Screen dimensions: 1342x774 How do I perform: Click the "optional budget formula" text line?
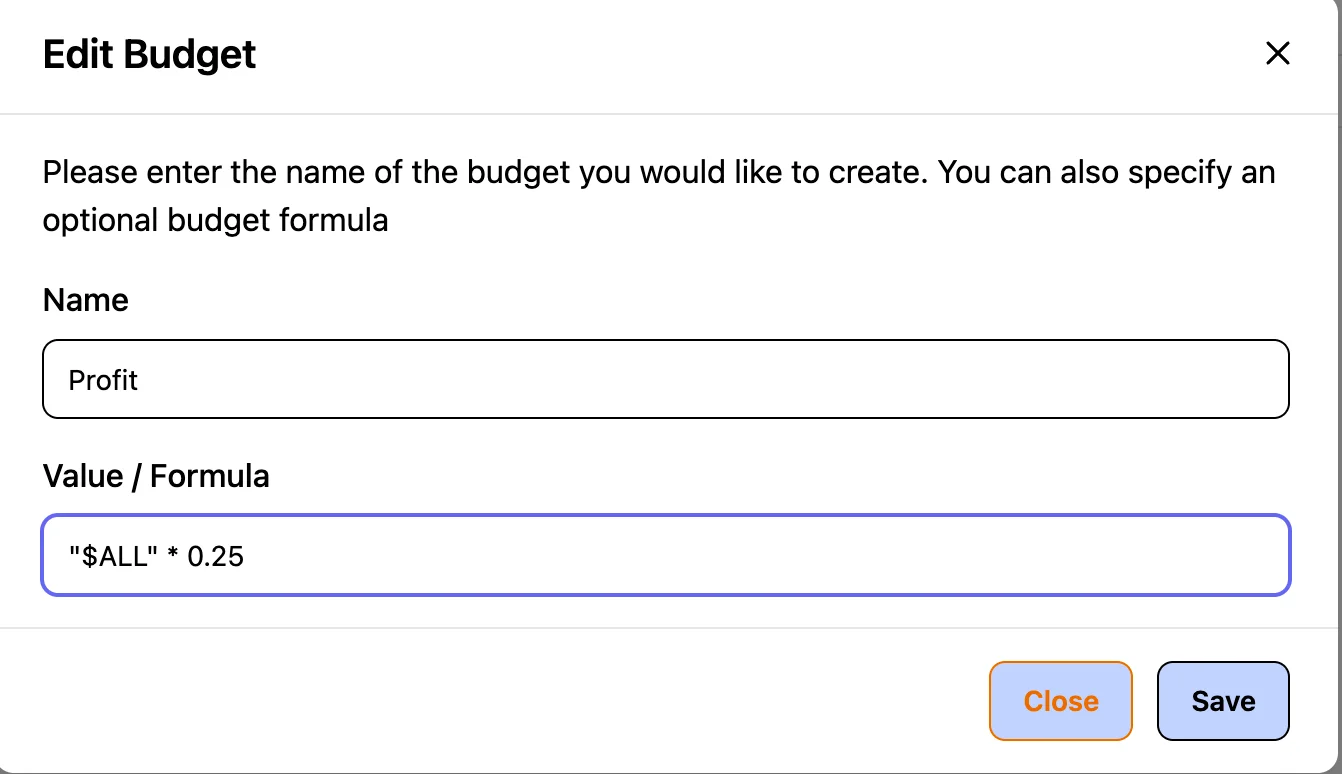(x=215, y=219)
